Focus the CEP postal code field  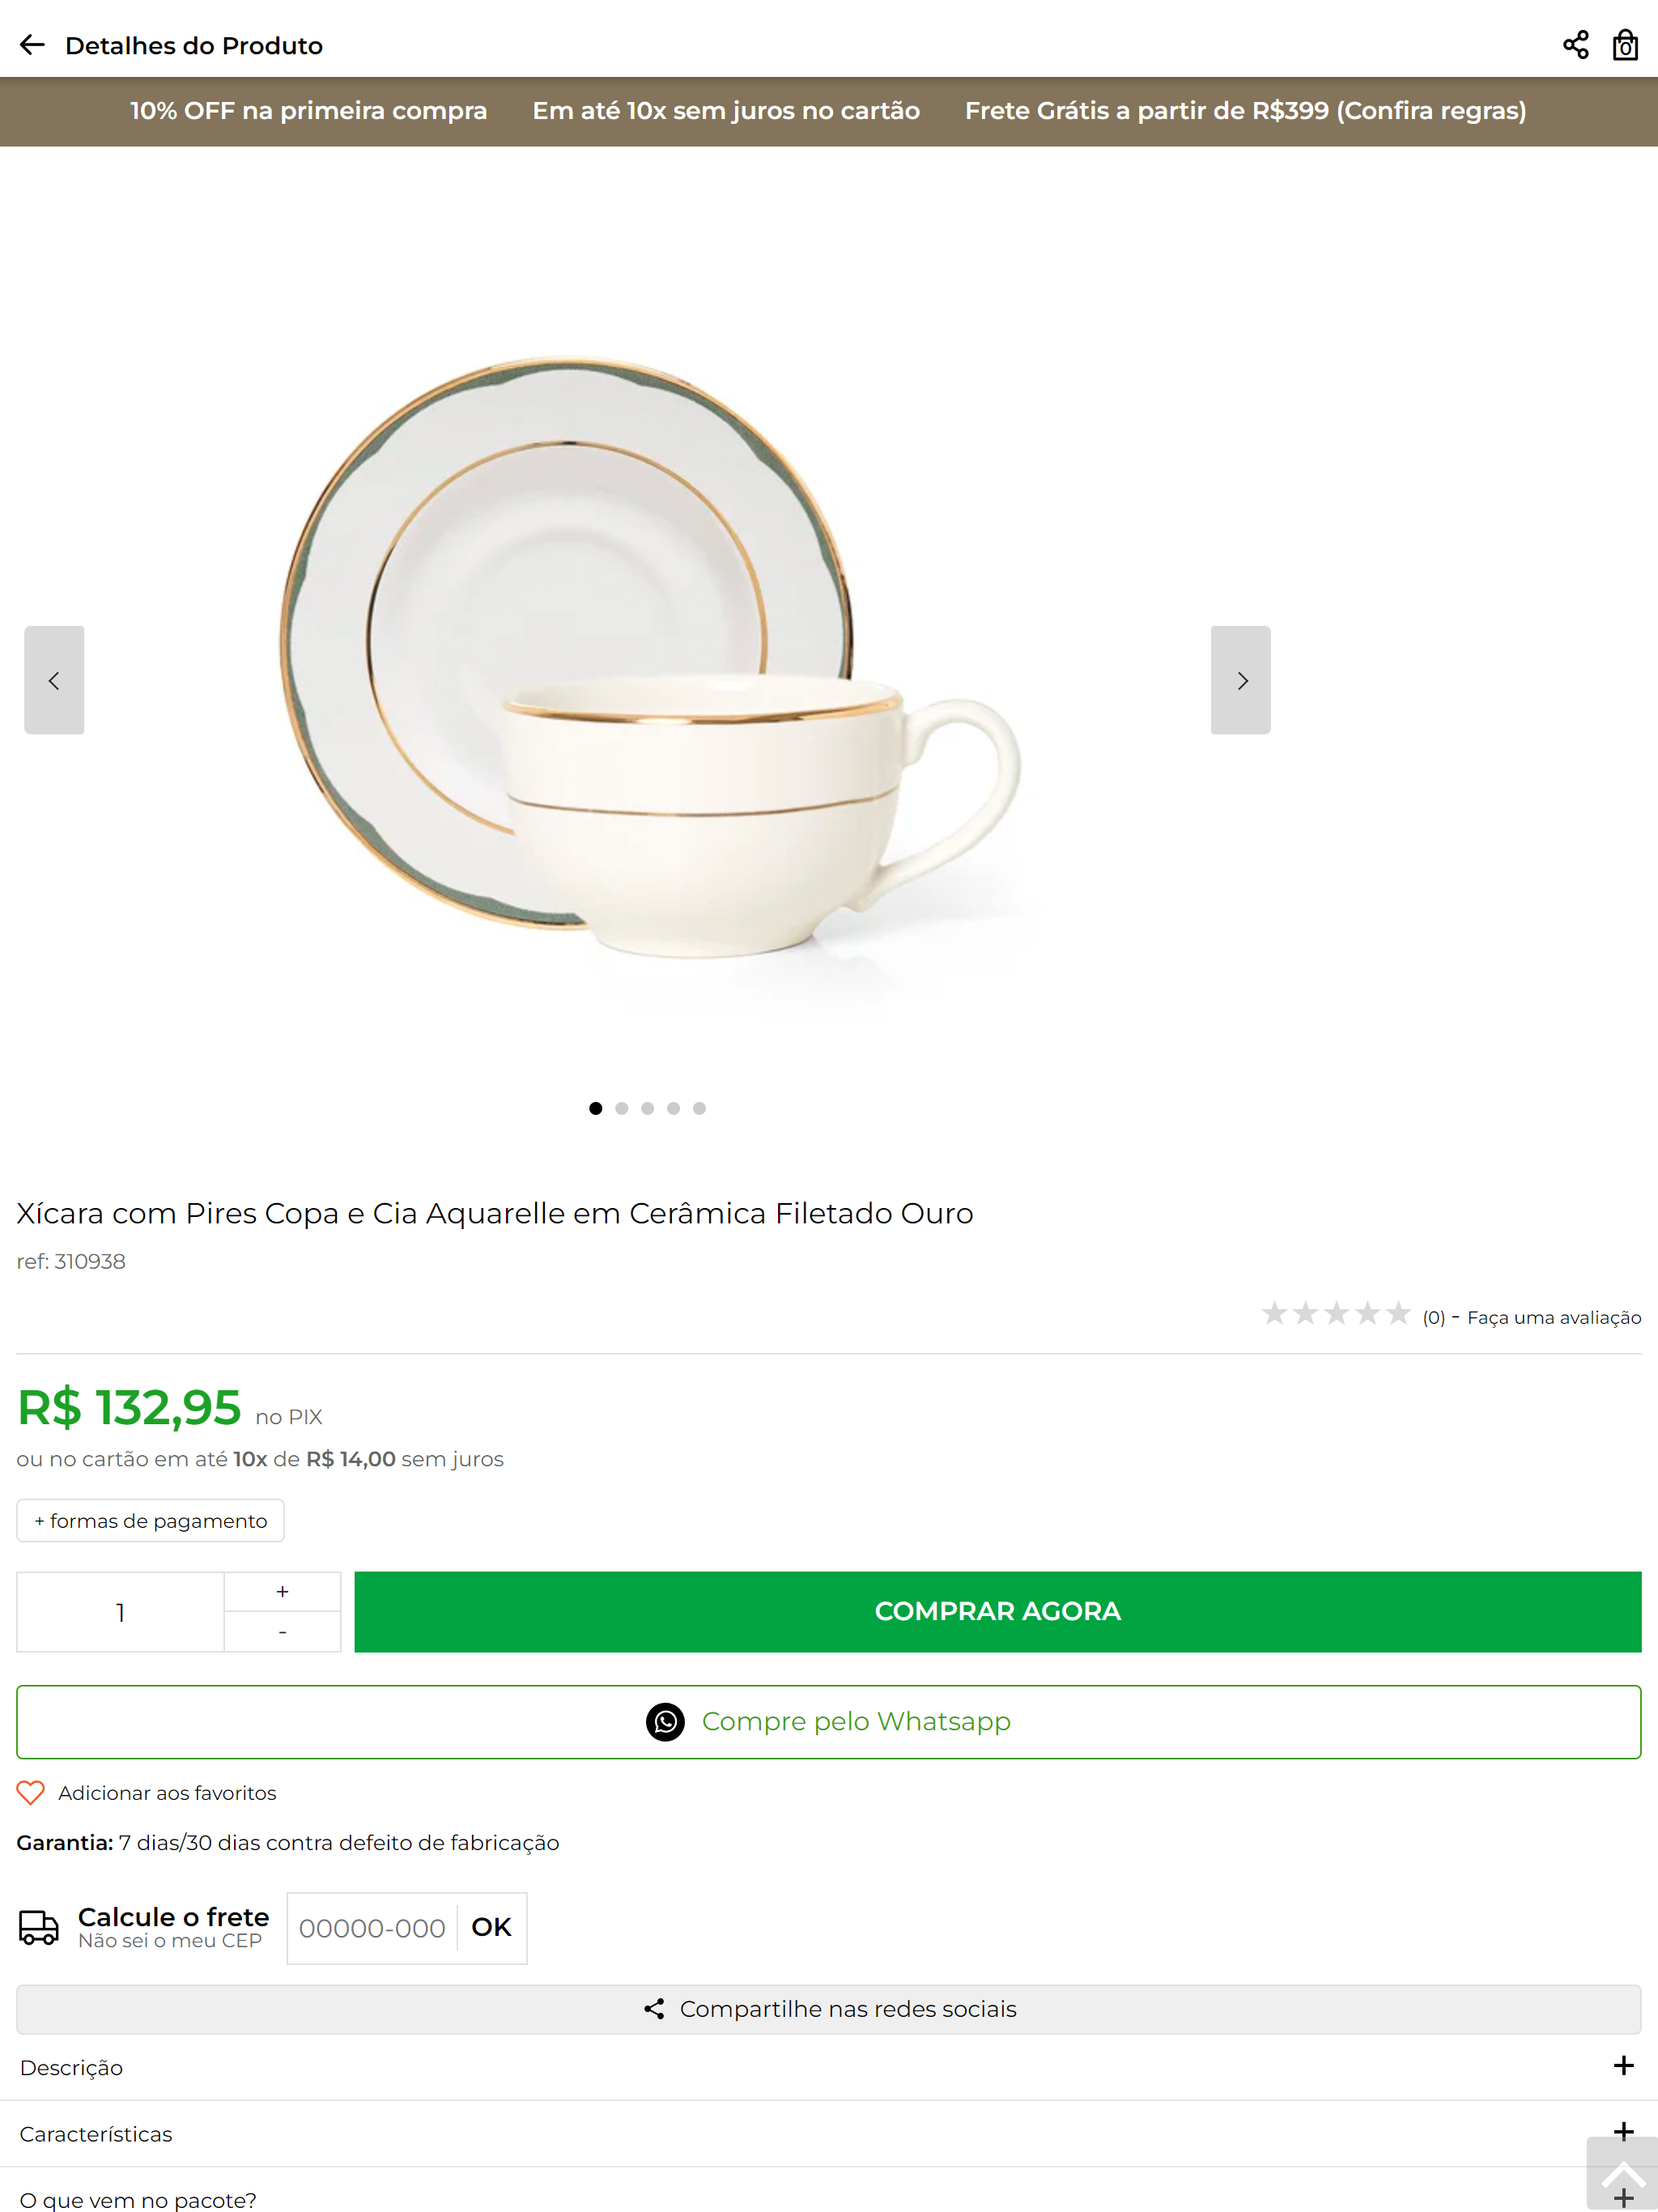coord(372,1928)
